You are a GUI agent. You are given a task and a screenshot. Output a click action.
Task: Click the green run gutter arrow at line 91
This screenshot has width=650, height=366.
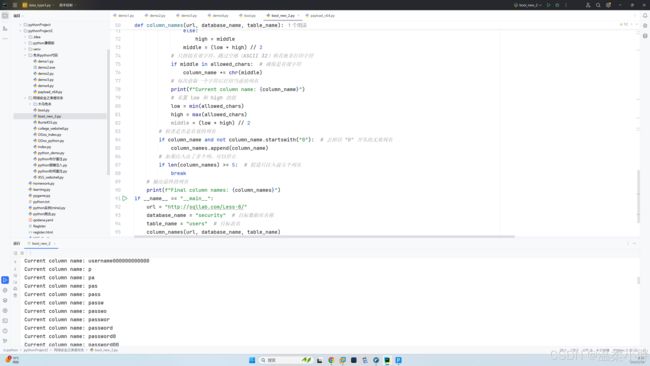pyautogui.click(x=125, y=199)
